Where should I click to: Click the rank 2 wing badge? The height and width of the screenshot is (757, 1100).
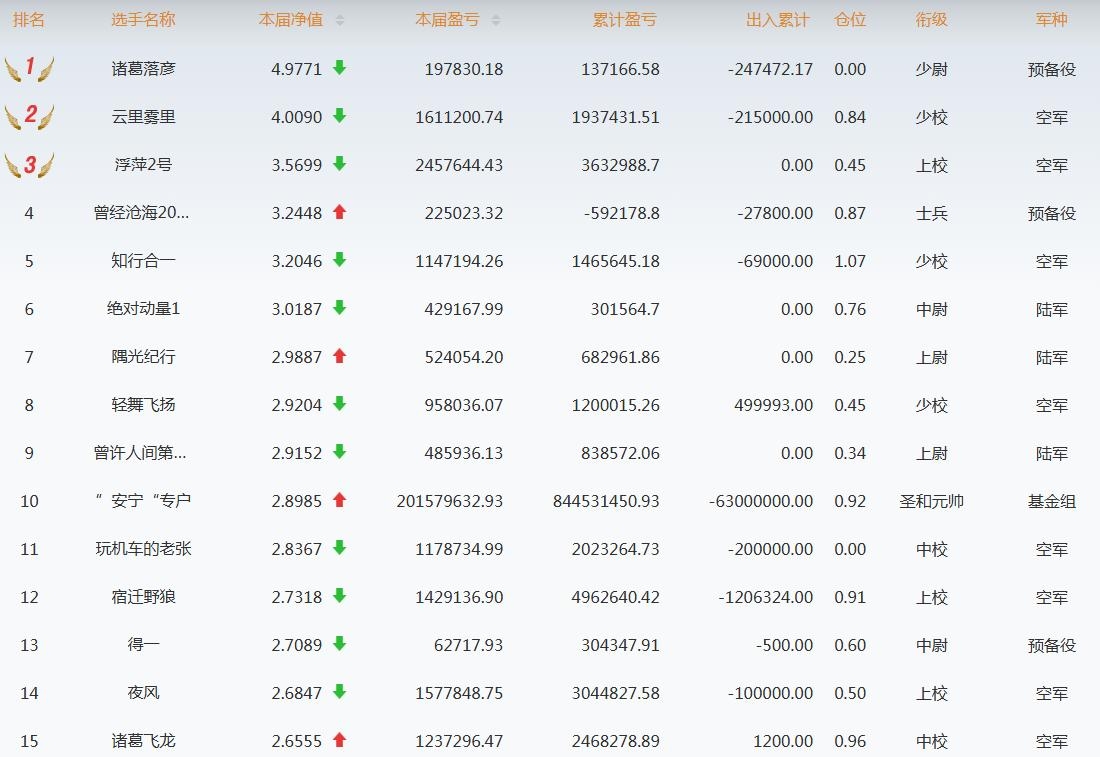pos(29,116)
